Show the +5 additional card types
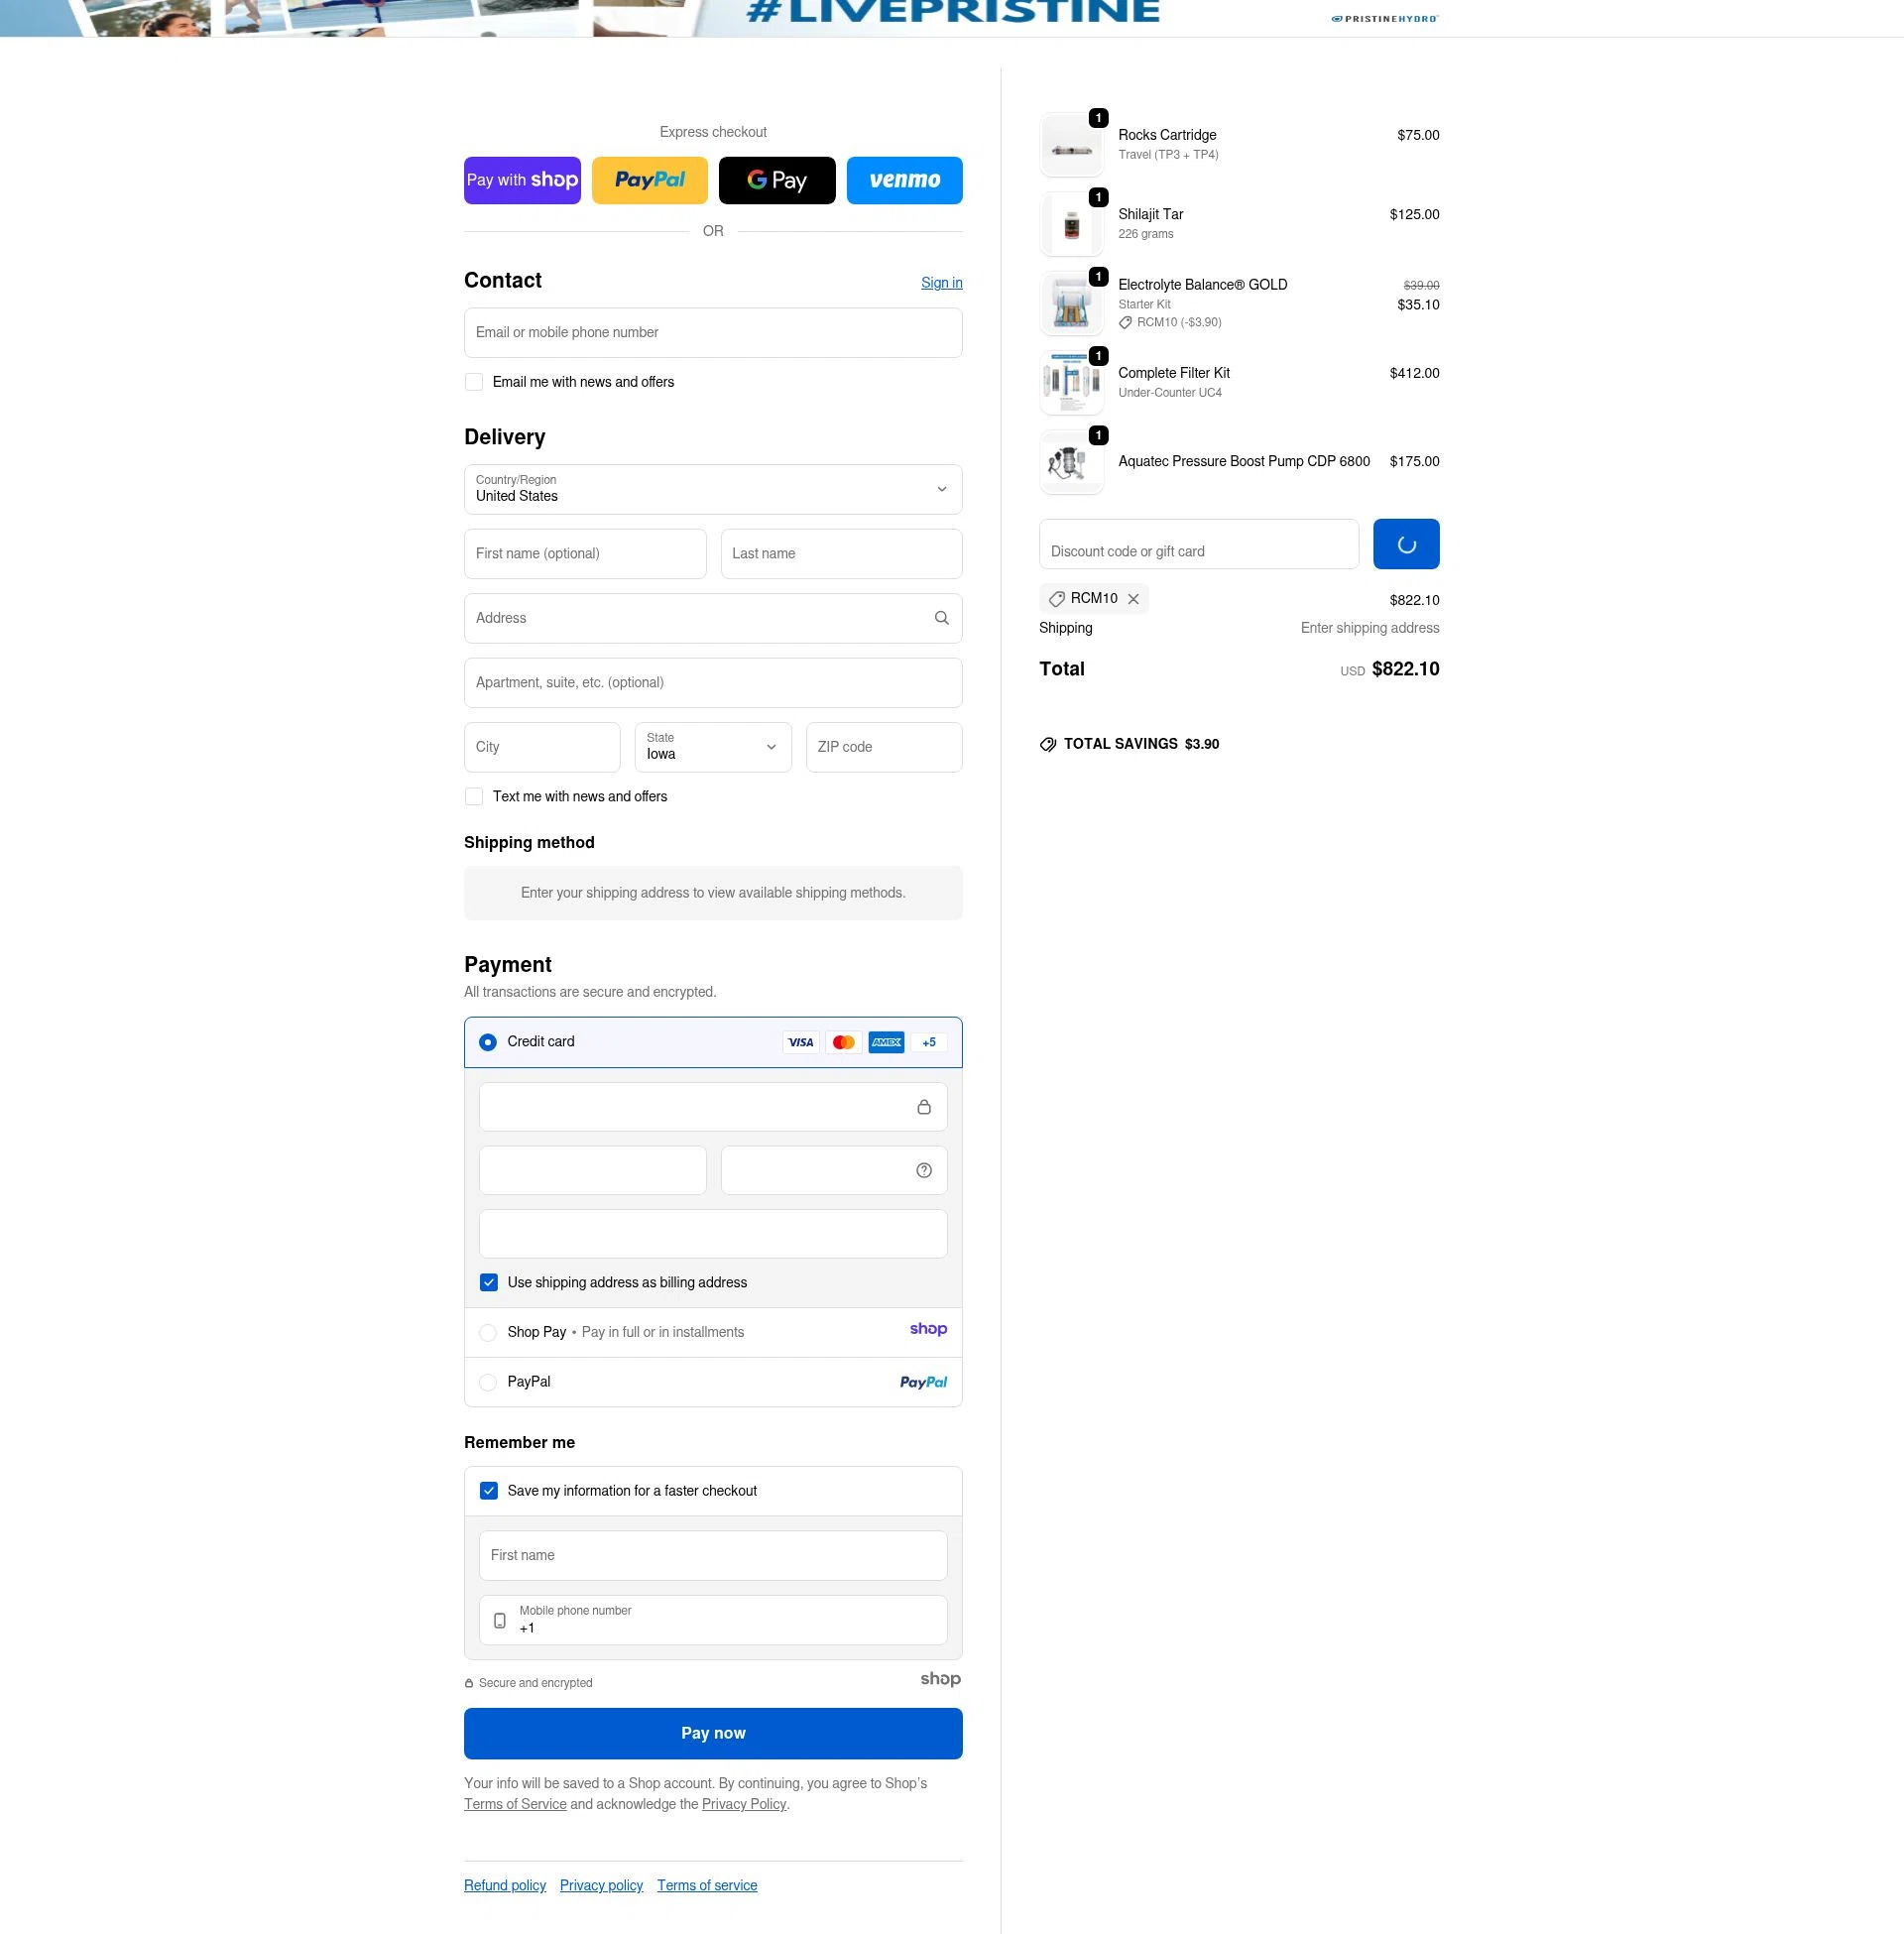Screen dimensions: 1904x1934 pos(928,1041)
